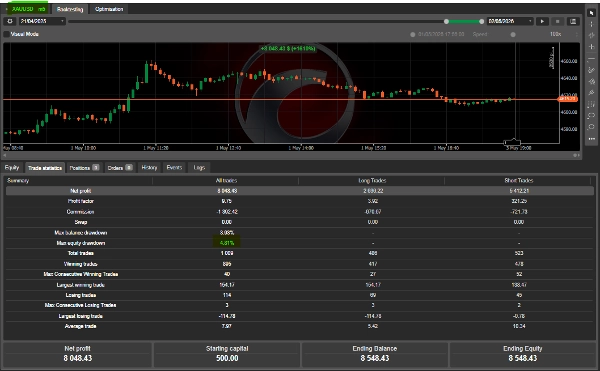Enable the Visual Mode checkbox
600x371 pixels.
point(7,34)
